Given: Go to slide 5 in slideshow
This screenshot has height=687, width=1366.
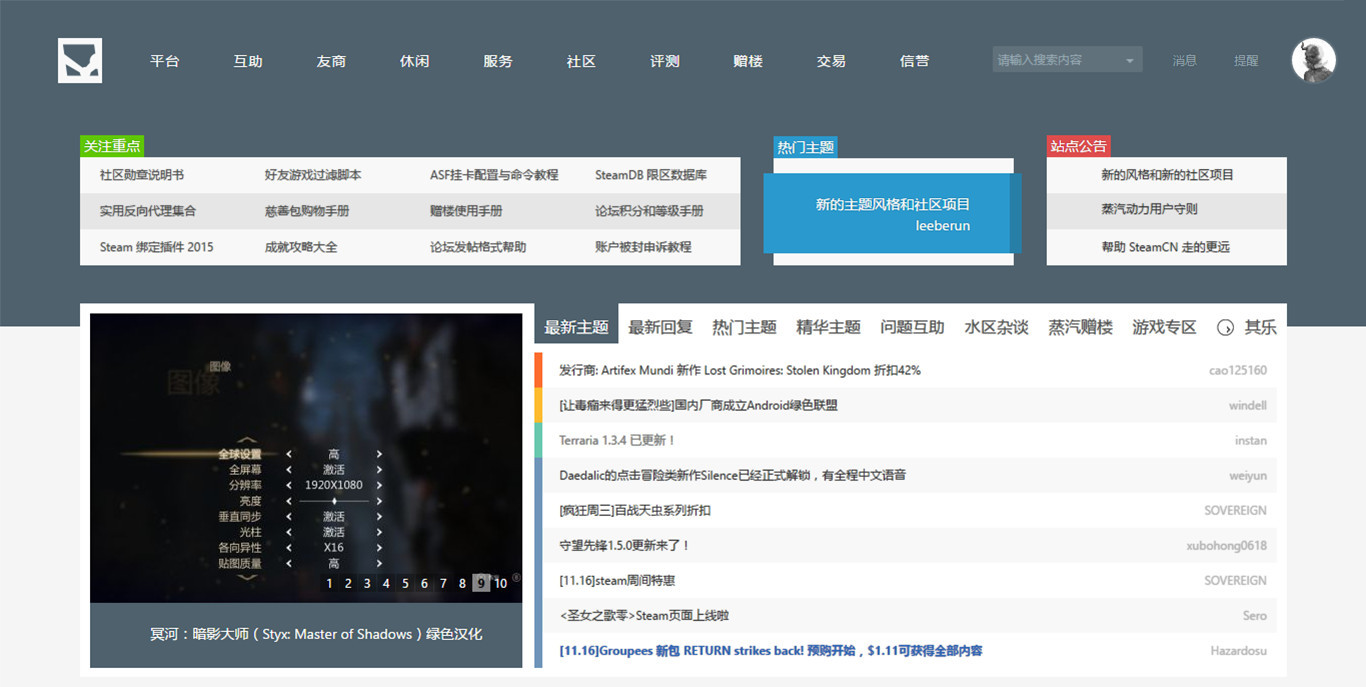Looking at the screenshot, I should coord(405,583).
